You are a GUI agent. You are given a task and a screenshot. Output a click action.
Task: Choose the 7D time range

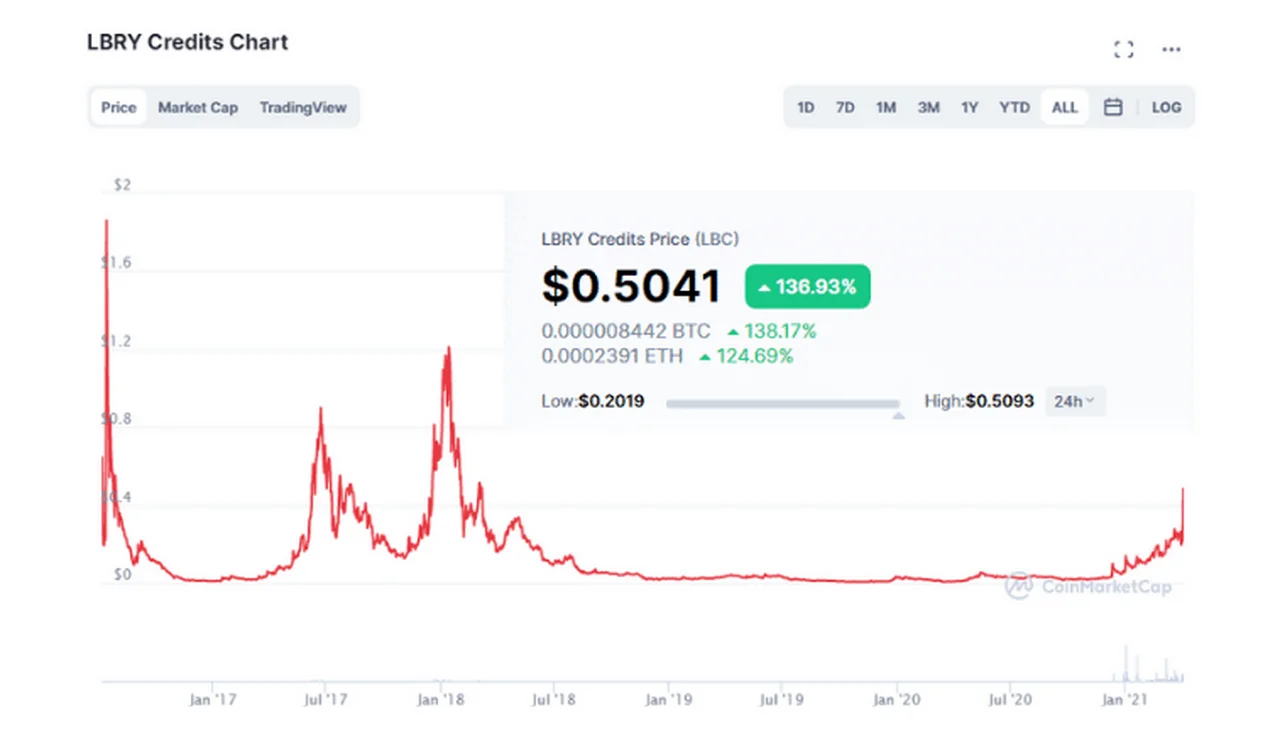pos(845,107)
